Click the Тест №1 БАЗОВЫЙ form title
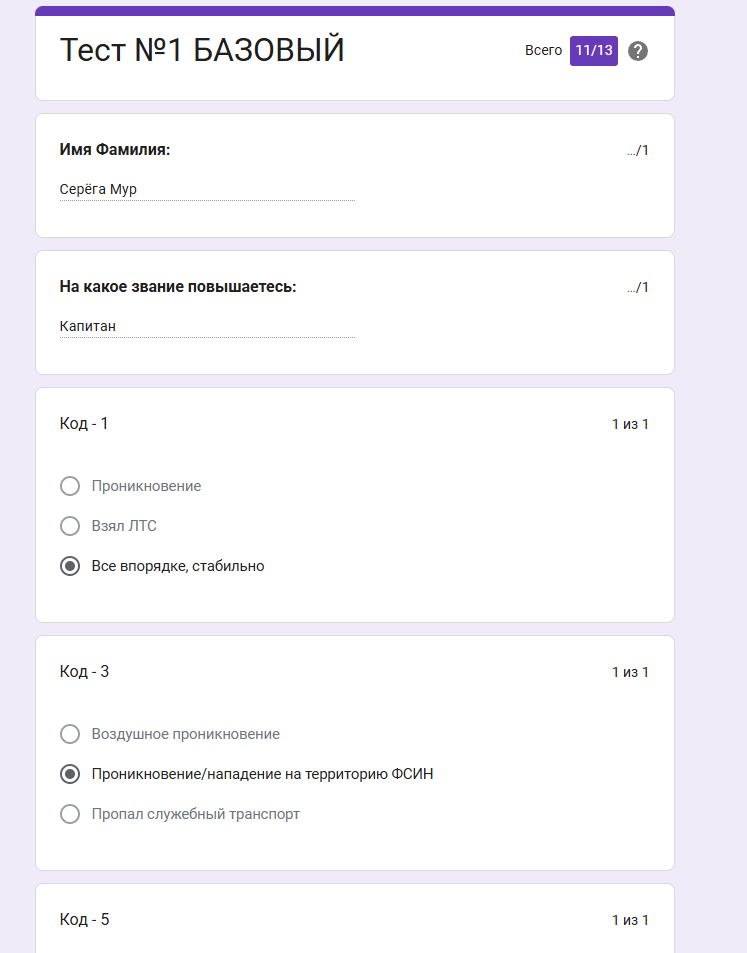The width and height of the screenshot is (747, 953). 203,50
